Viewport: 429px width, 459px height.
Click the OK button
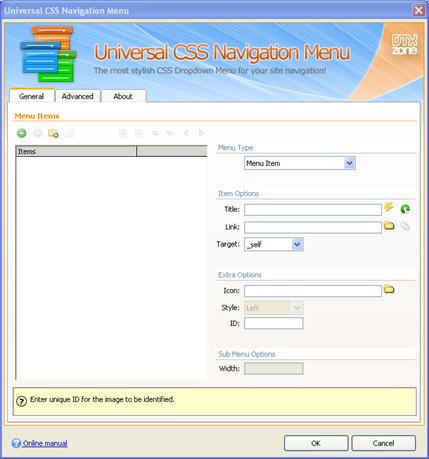pyautogui.click(x=316, y=443)
